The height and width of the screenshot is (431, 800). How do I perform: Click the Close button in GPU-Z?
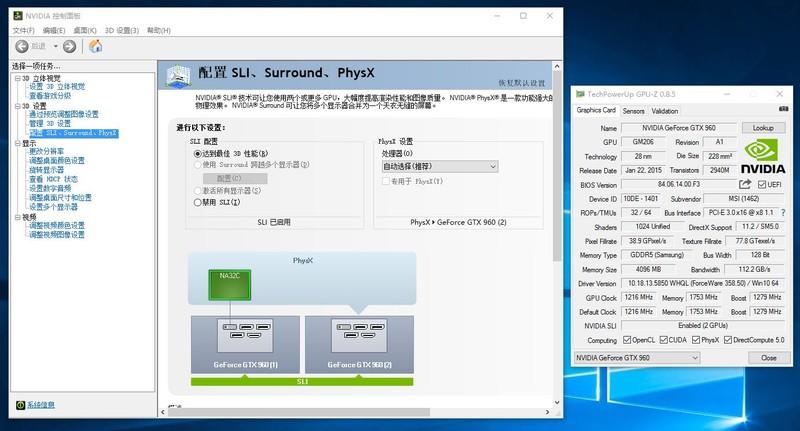768,358
